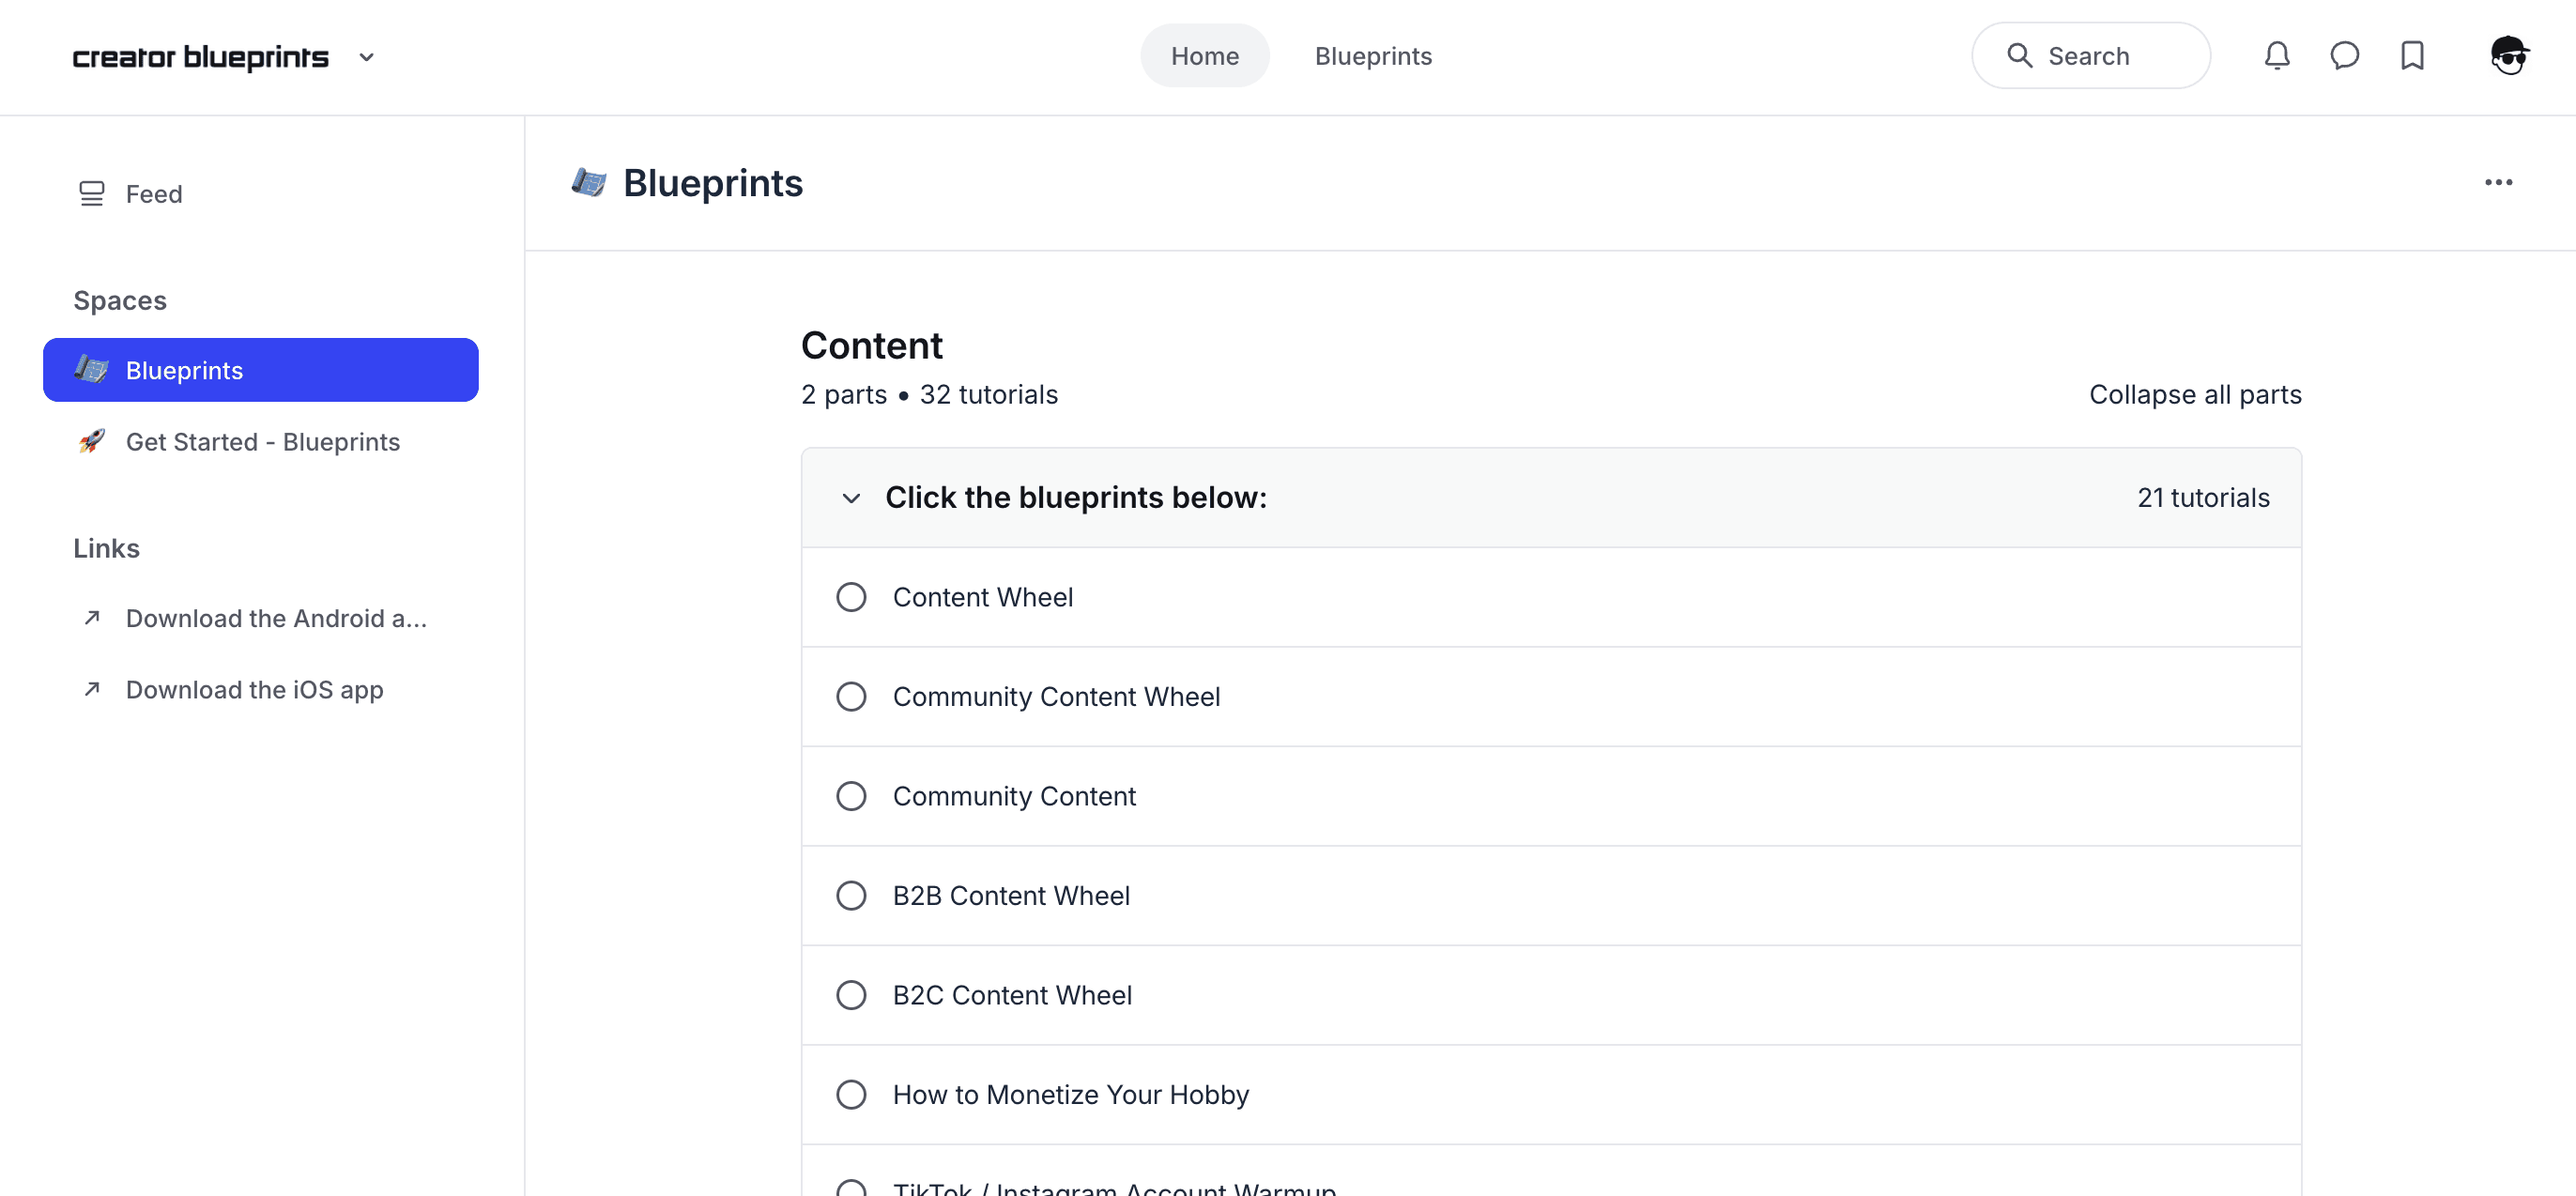The height and width of the screenshot is (1196, 2576).
Task: Click Collapse all parts
Action: pyautogui.click(x=2195, y=394)
